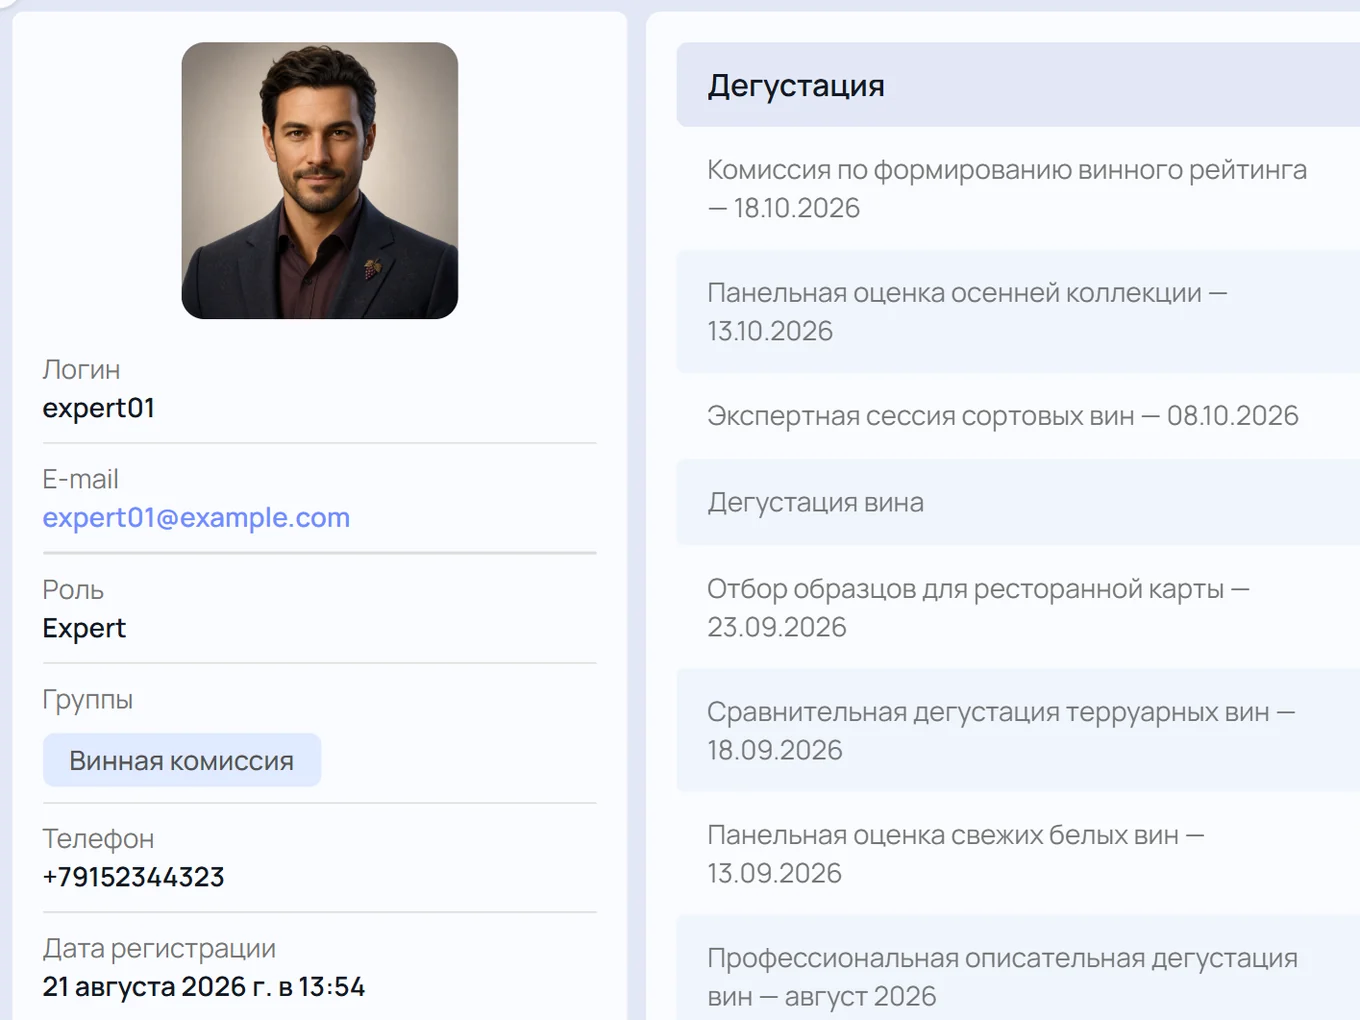Screen dimensions: 1360x1020
Task: Select Отбор образцов для ресторанной карты entry
Action: (1018, 607)
